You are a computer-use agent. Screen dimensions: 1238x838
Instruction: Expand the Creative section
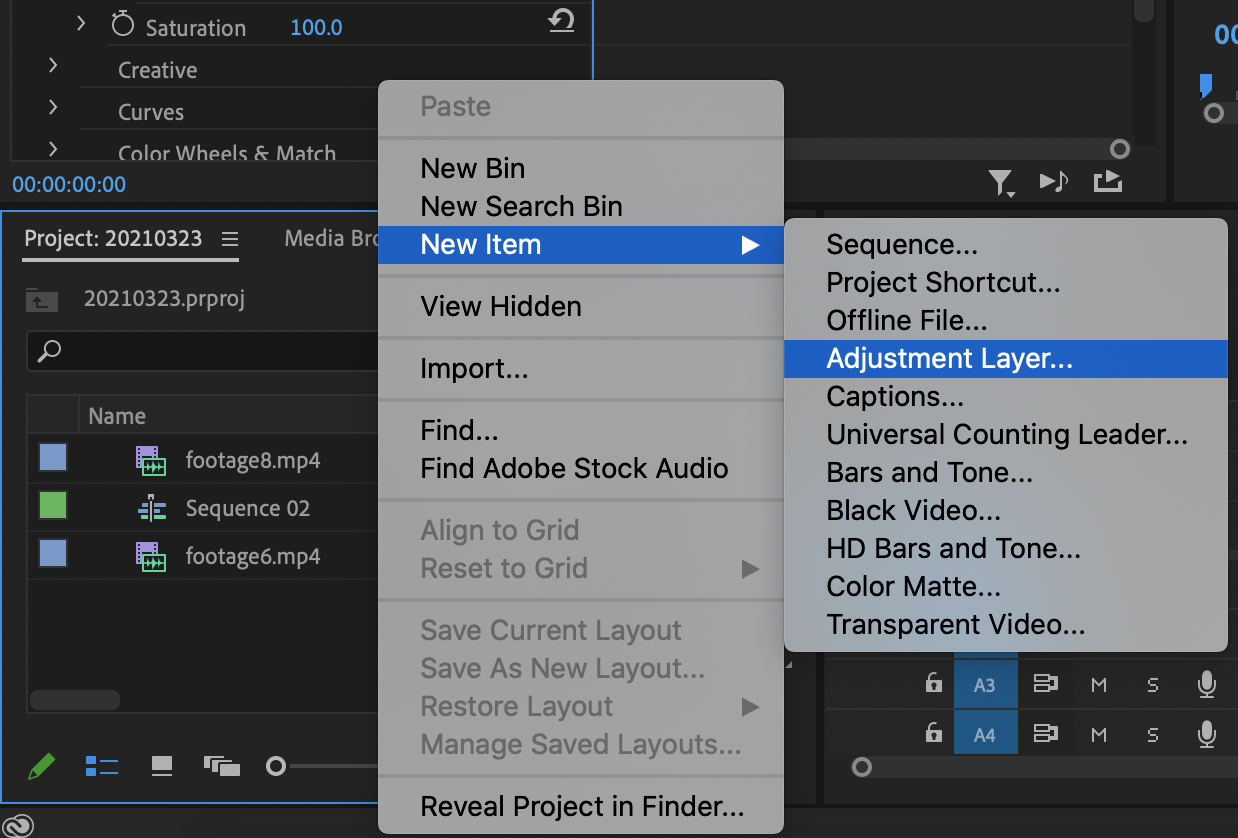pyautogui.click(x=53, y=66)
